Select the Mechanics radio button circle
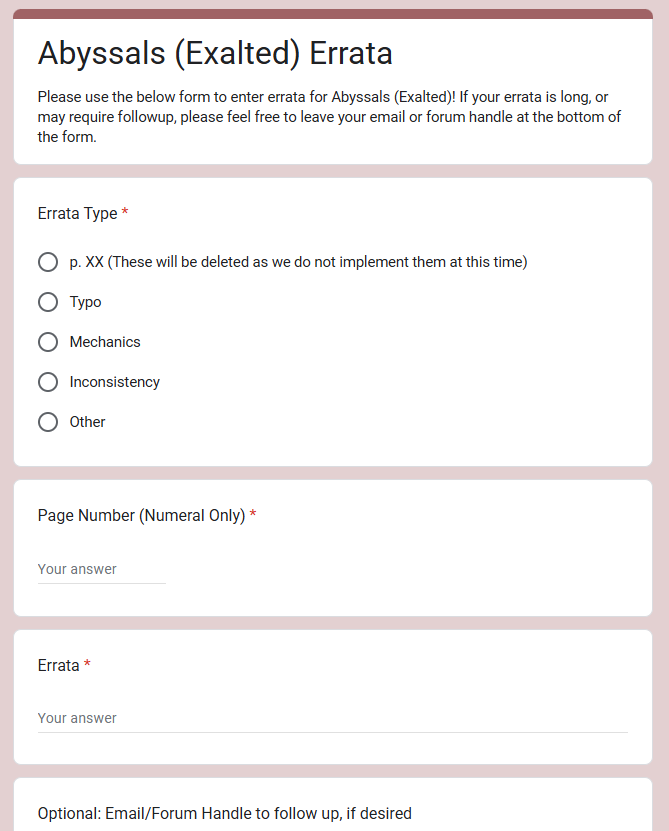The height and width of the screenshot is (831, 669). coord(48,342)
